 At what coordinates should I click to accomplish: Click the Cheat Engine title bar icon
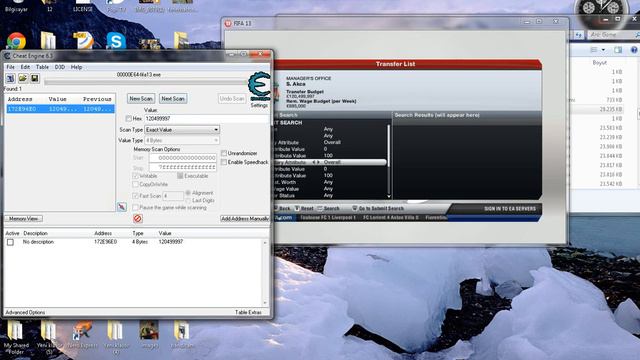click(7, 56)
